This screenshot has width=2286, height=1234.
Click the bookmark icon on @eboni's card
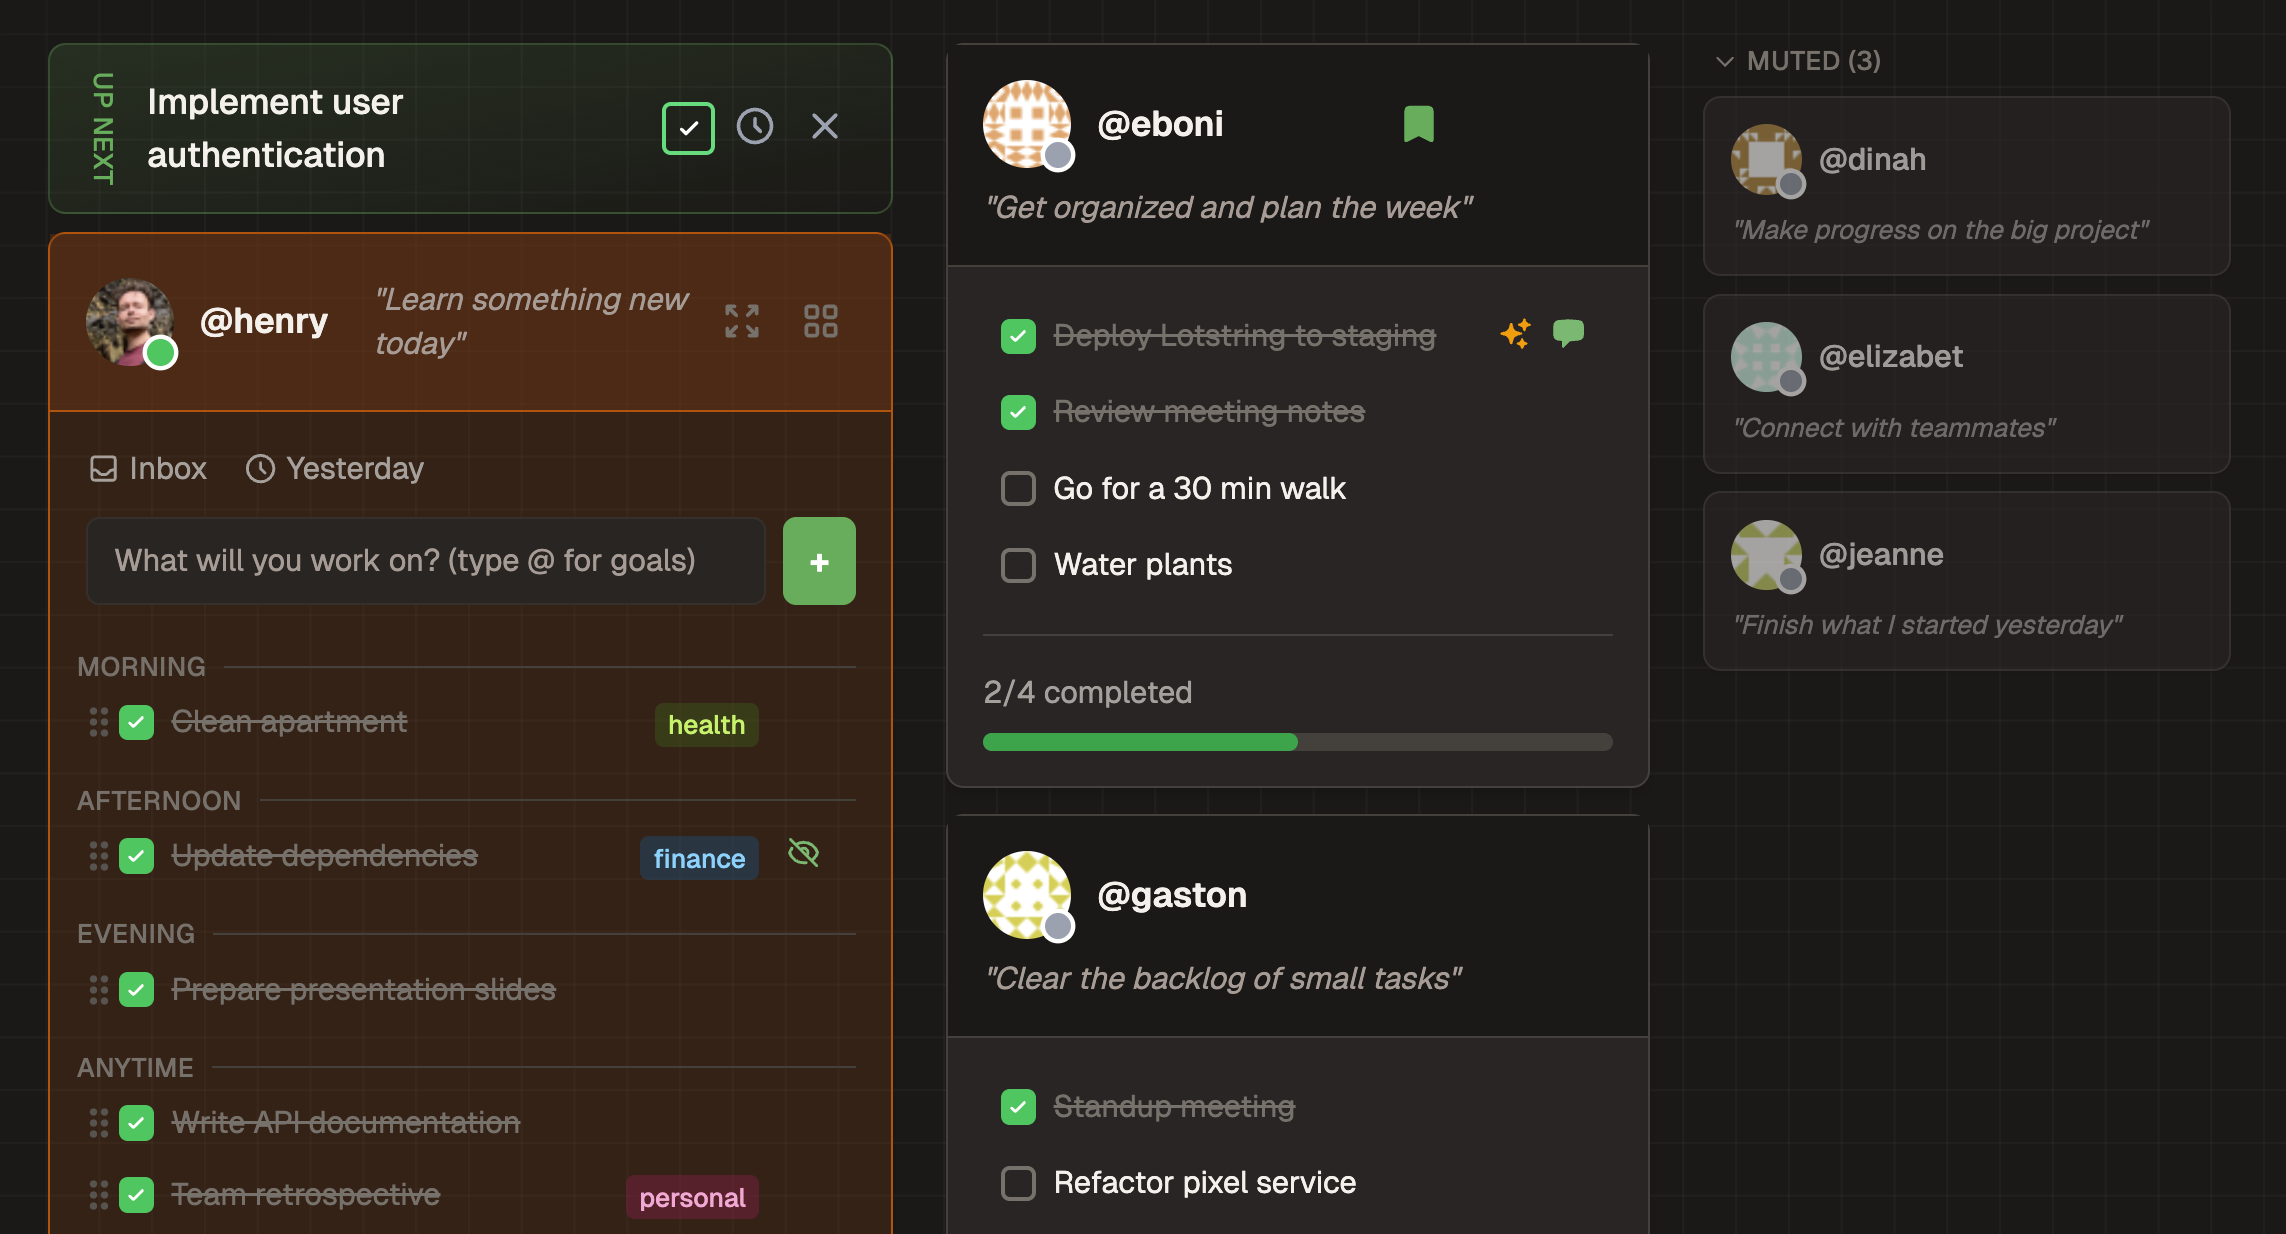(x=1419, y=123)
